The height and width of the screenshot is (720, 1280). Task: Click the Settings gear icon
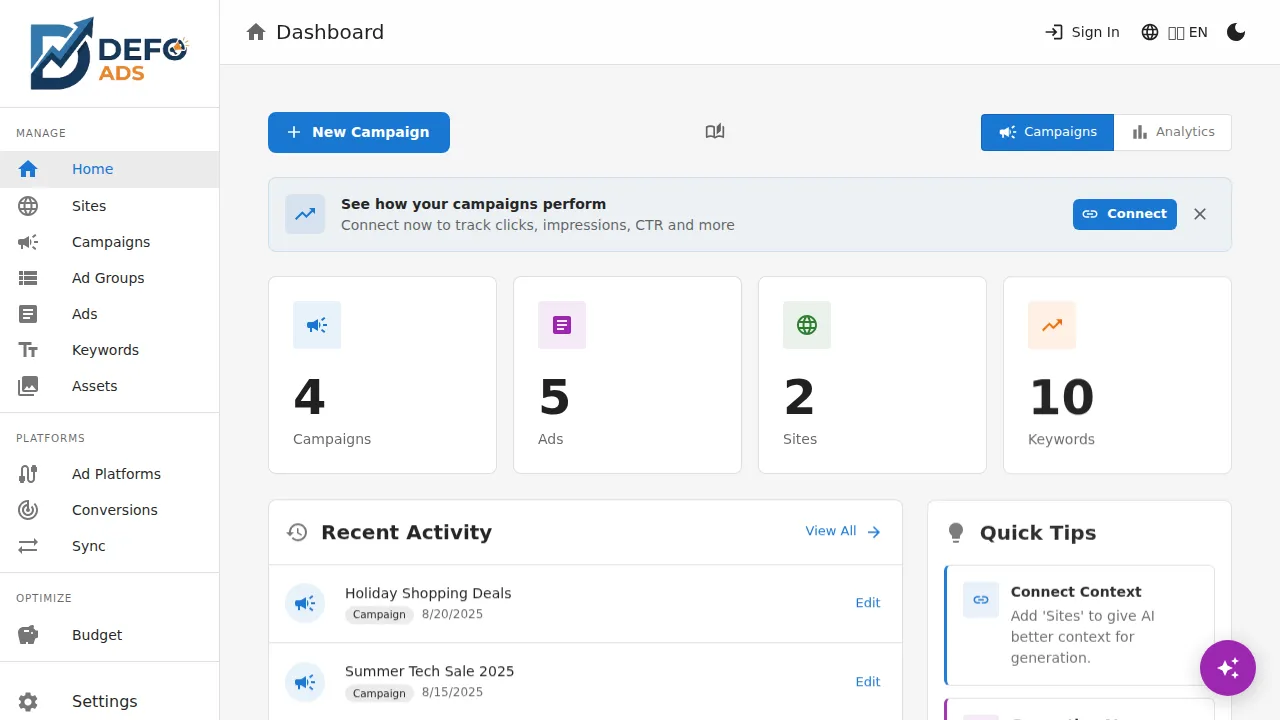point(28,702)
